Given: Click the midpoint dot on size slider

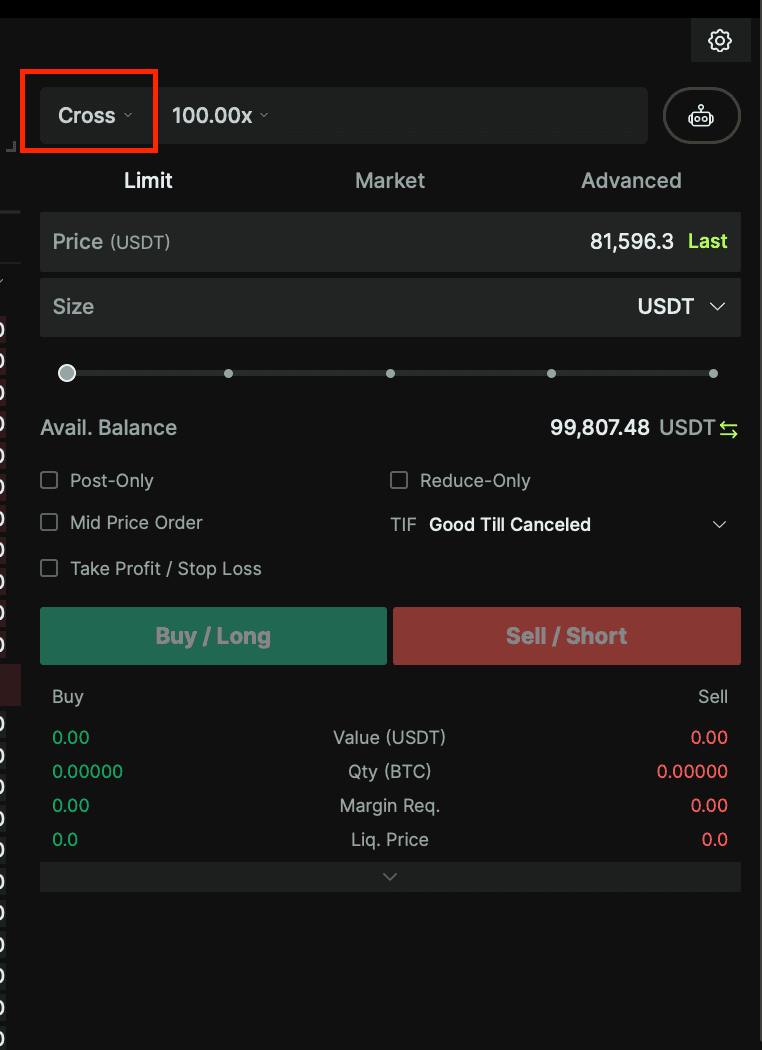Looking at the screenshot, I should pos(390,374).
